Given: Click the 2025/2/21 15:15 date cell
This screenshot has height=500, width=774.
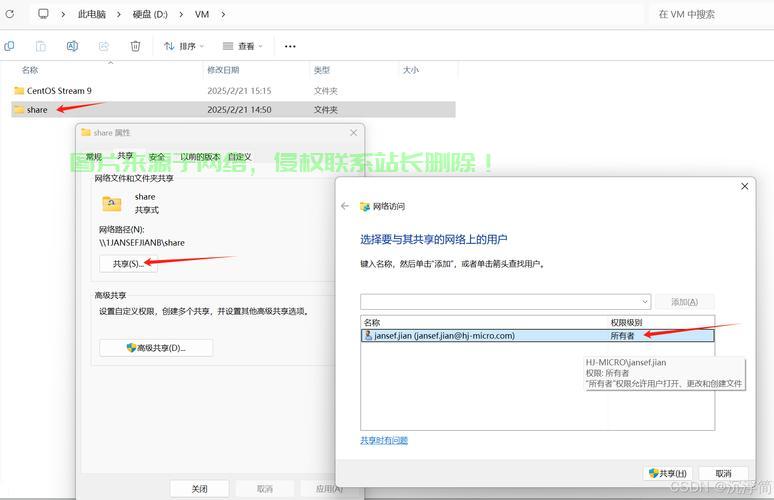Looking at the screenshot, I should click(239, 91).
